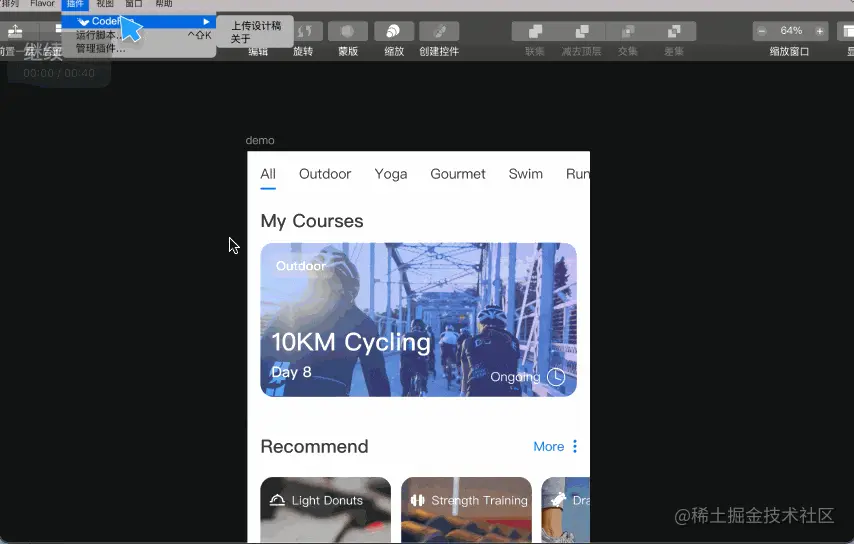Click the Day 8 label
The height and width of the screenshot is (544, 854).
click(x=291, y=372)
